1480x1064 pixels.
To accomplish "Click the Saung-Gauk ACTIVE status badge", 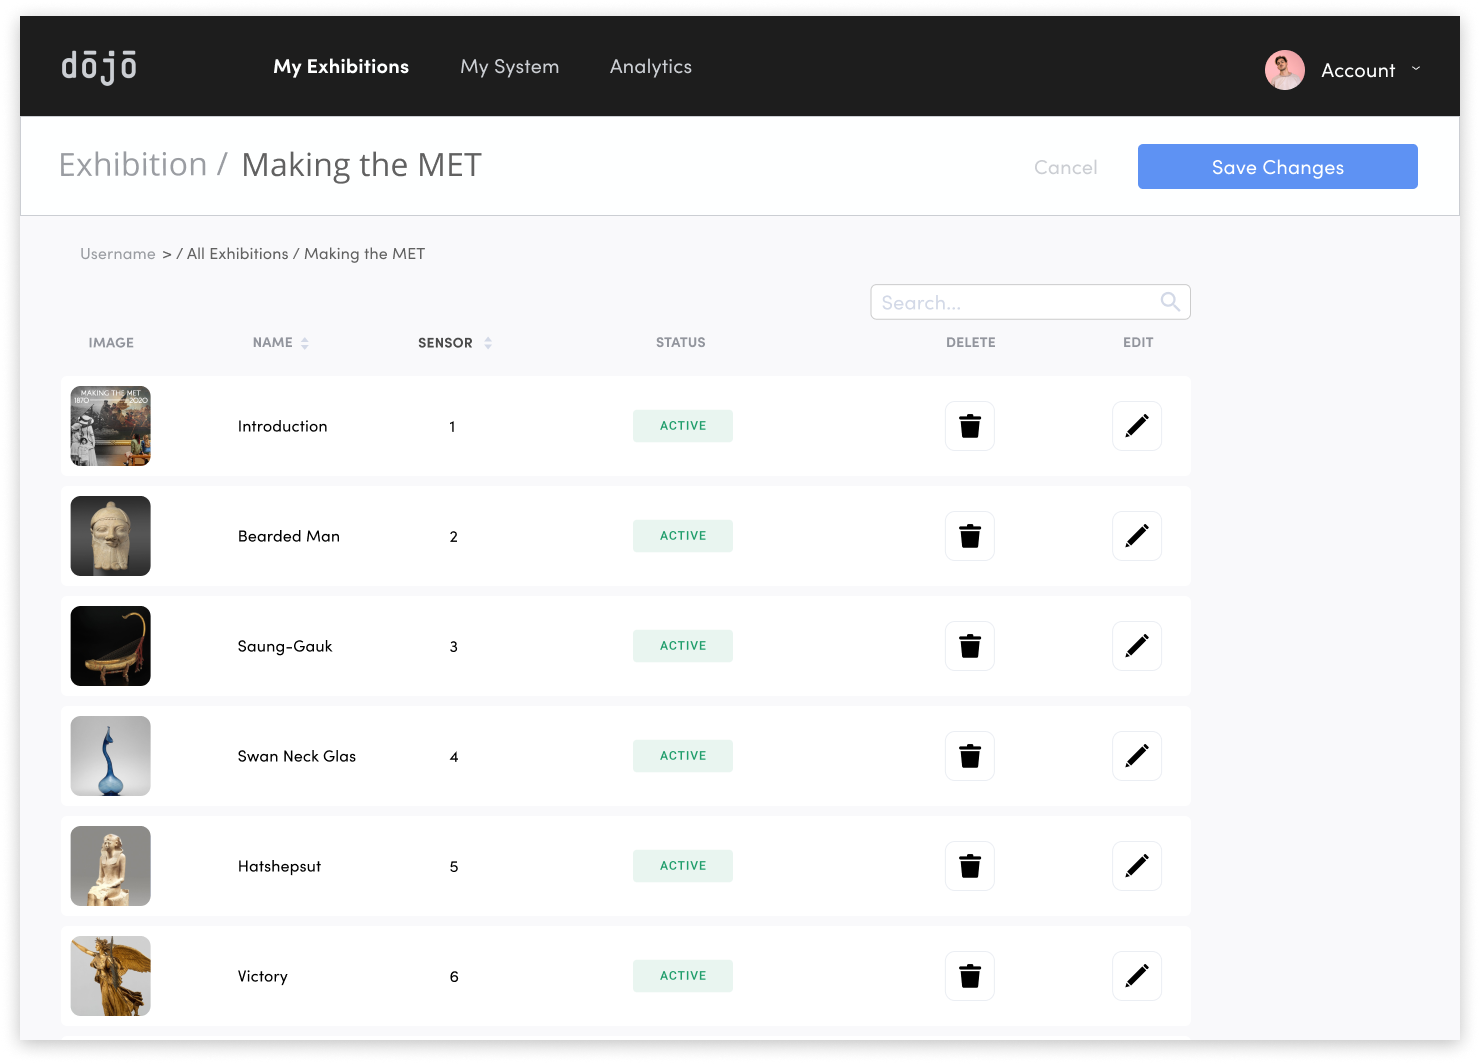I will click(x=683, y=646).
